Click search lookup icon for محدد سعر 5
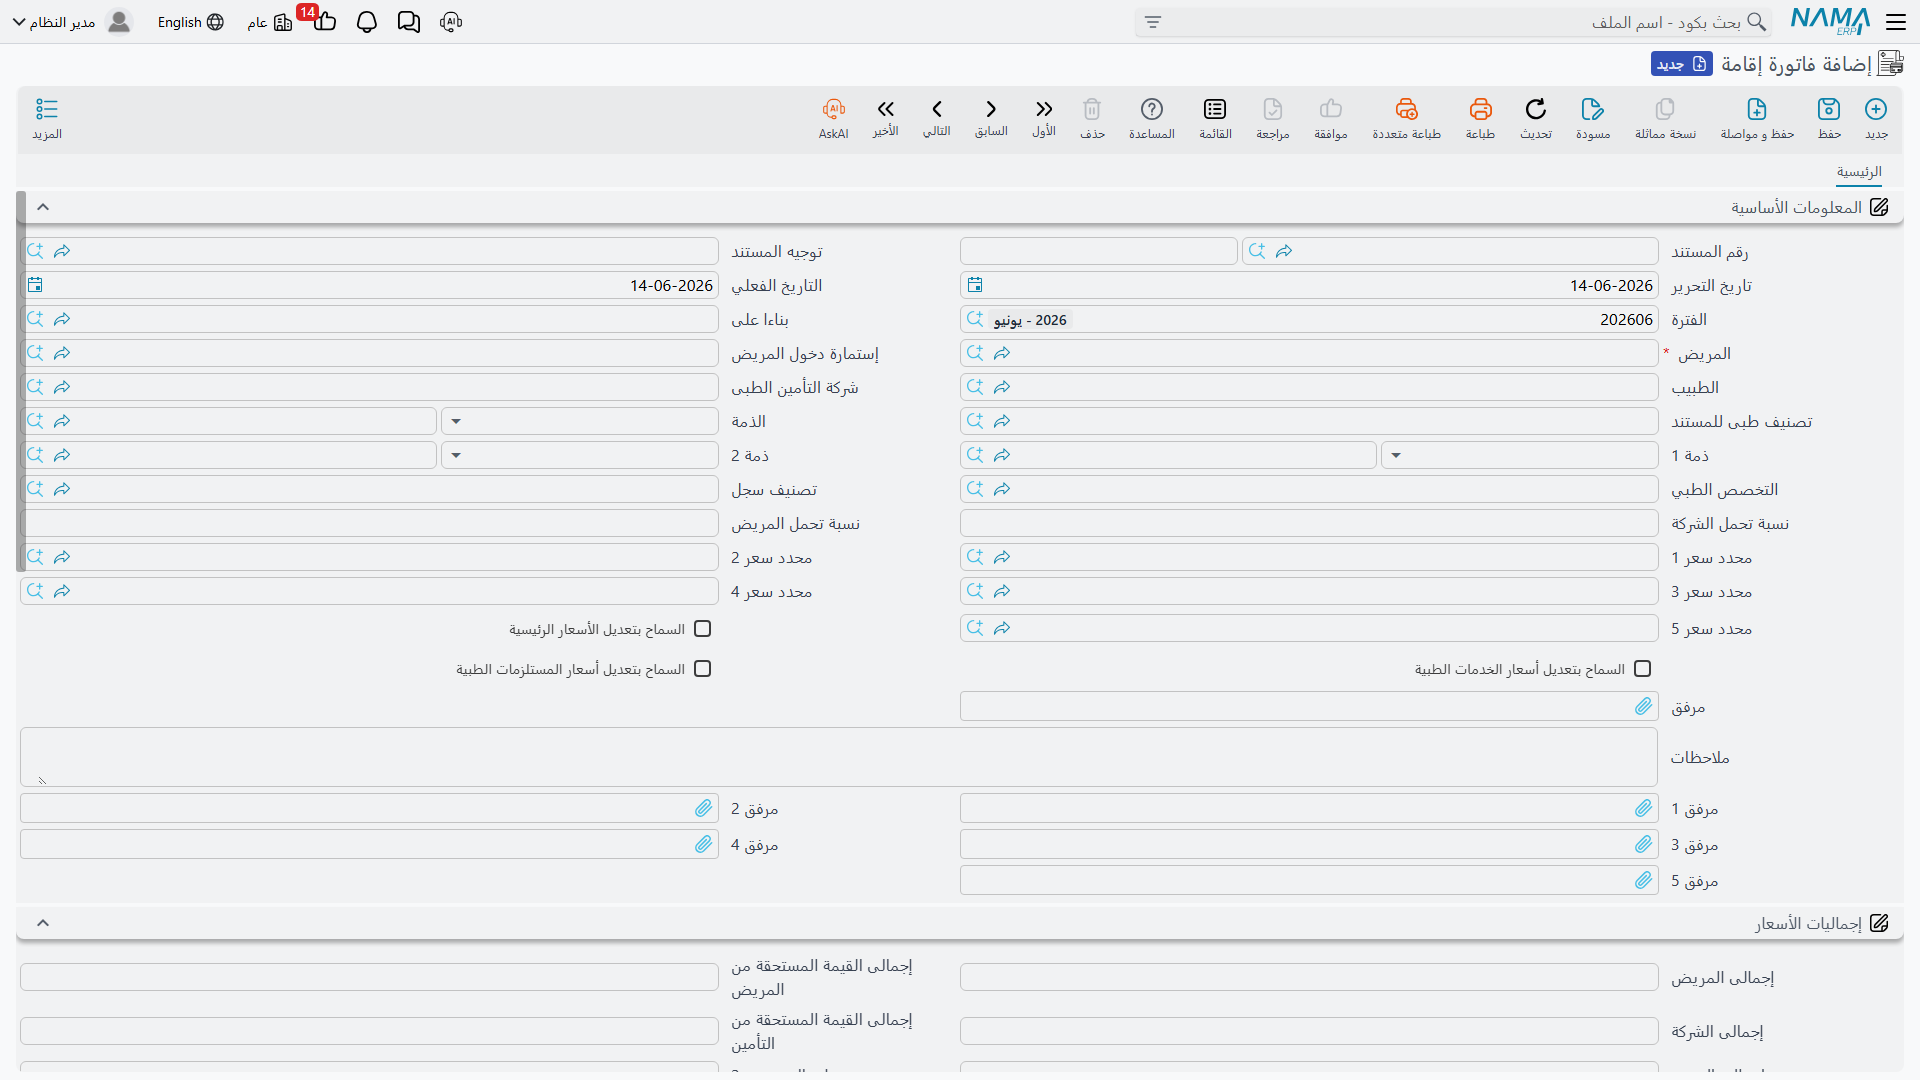Image resolution: width=1920 pixels, height=1080 pixels. click(975, 628)
